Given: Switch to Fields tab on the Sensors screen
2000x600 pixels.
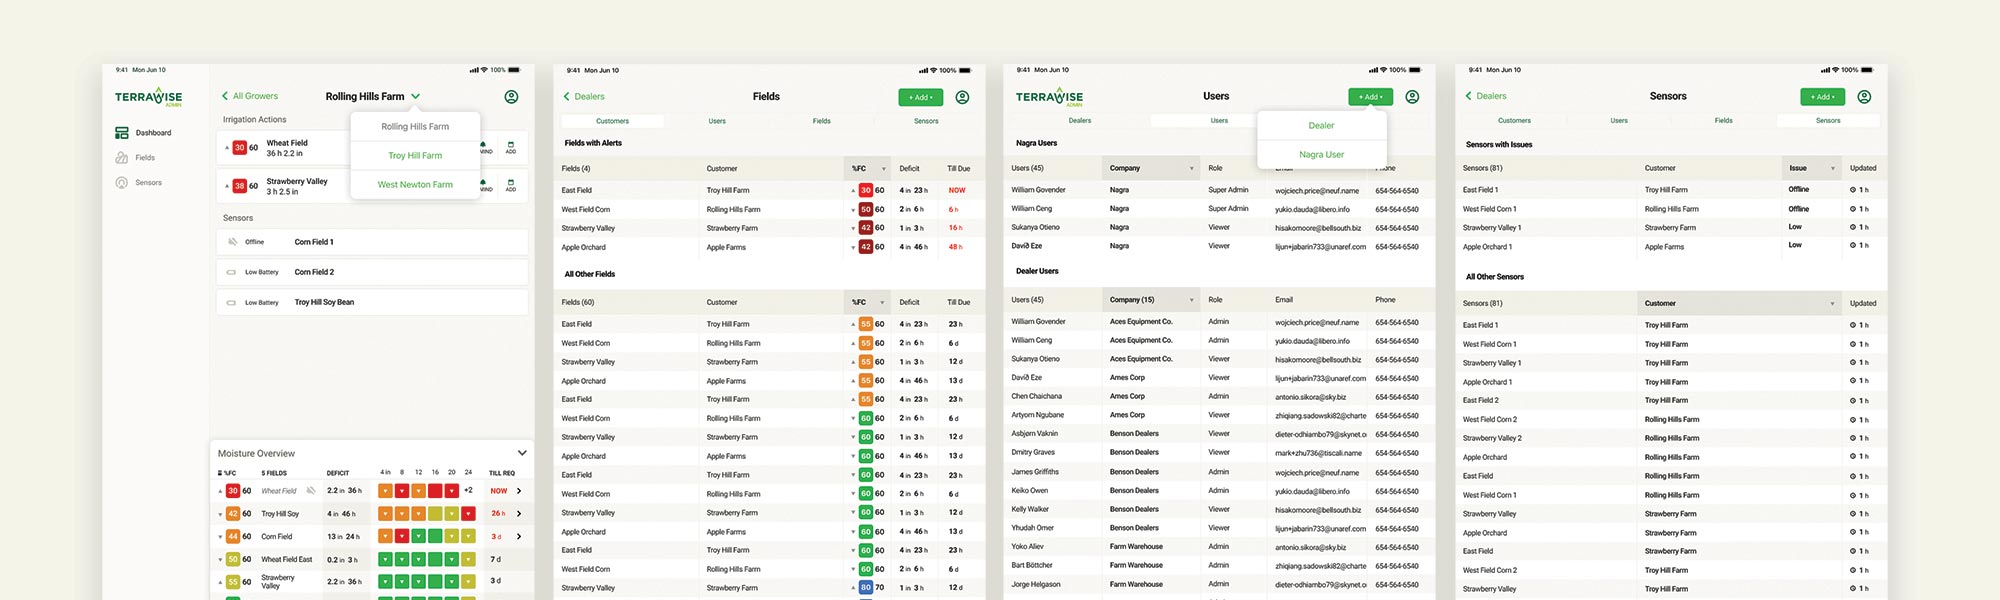Looking at the screenshot, I should tap(1723, 120).
